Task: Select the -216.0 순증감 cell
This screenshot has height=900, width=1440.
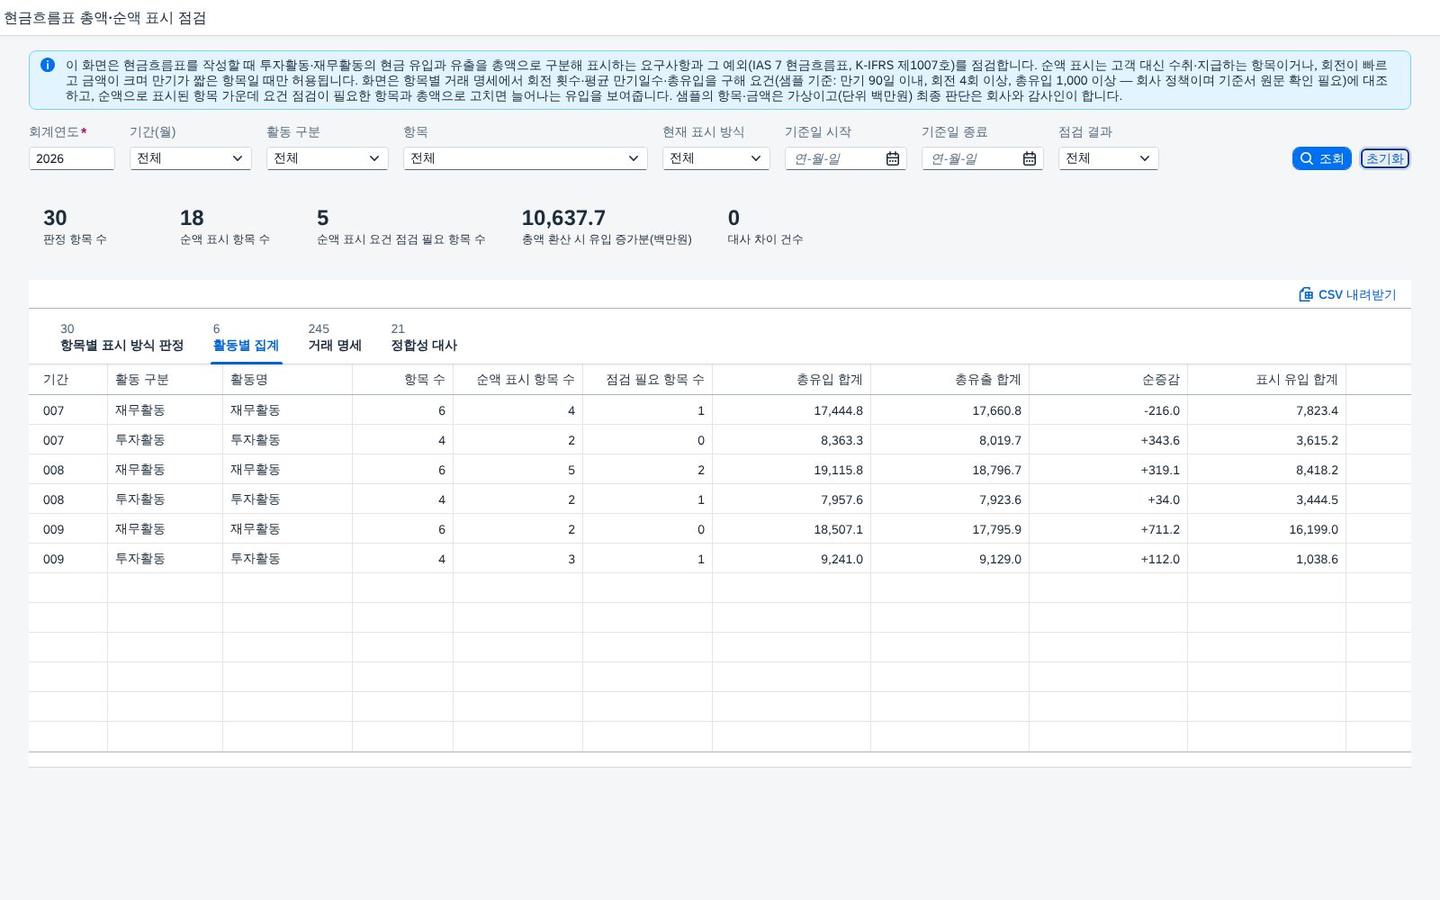Action: coord(1161,411)
